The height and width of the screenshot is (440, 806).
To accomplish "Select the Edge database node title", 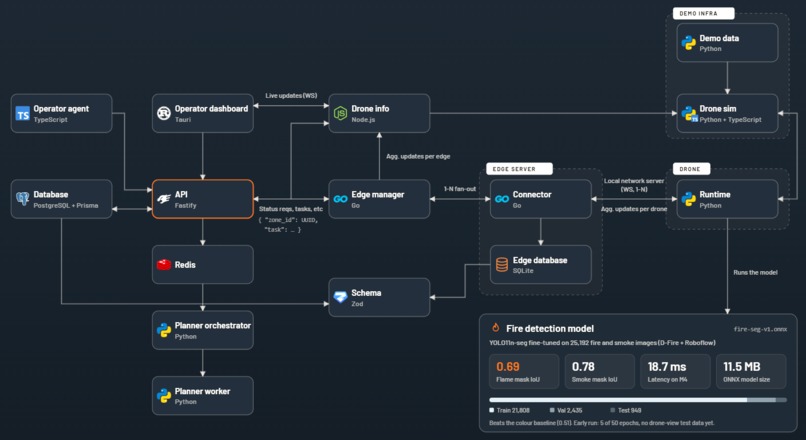I will click(x=540, y=260).
